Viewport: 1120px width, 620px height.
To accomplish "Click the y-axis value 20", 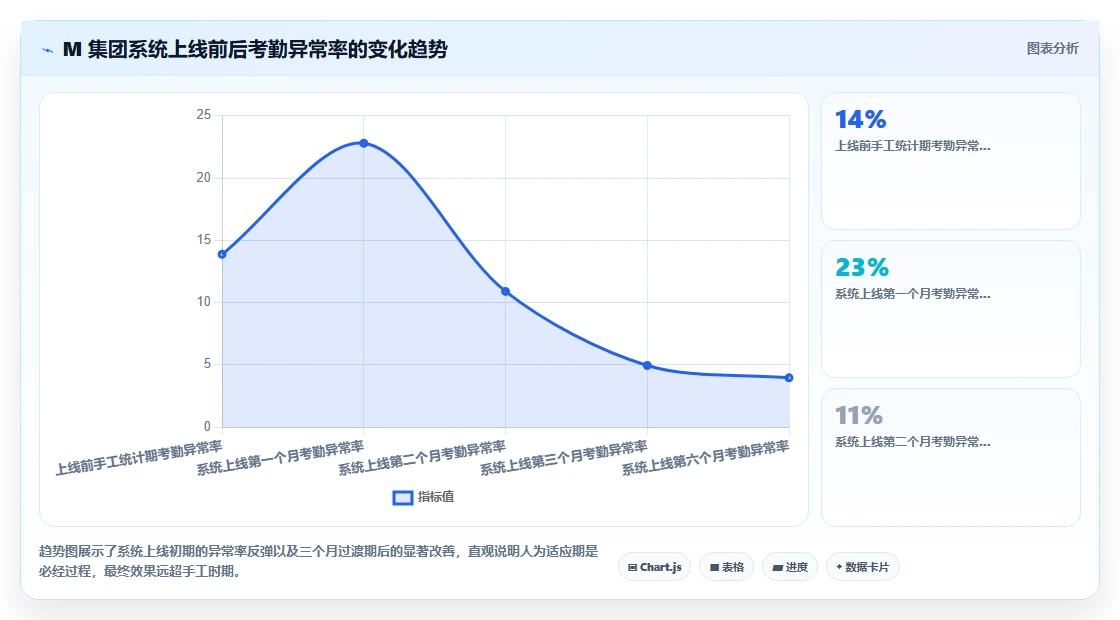I will pyautogui.click(x=204, y=177).
